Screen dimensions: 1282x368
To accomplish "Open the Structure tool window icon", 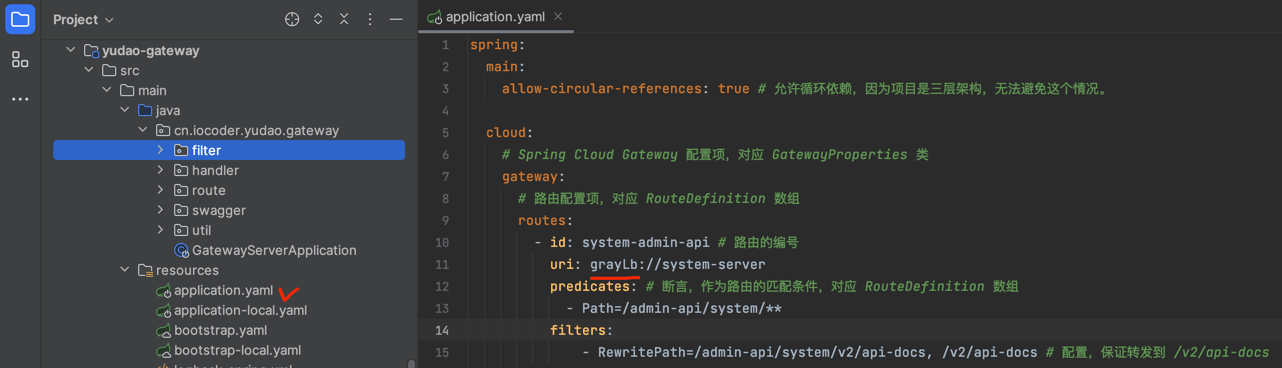I will pos(20,60).
